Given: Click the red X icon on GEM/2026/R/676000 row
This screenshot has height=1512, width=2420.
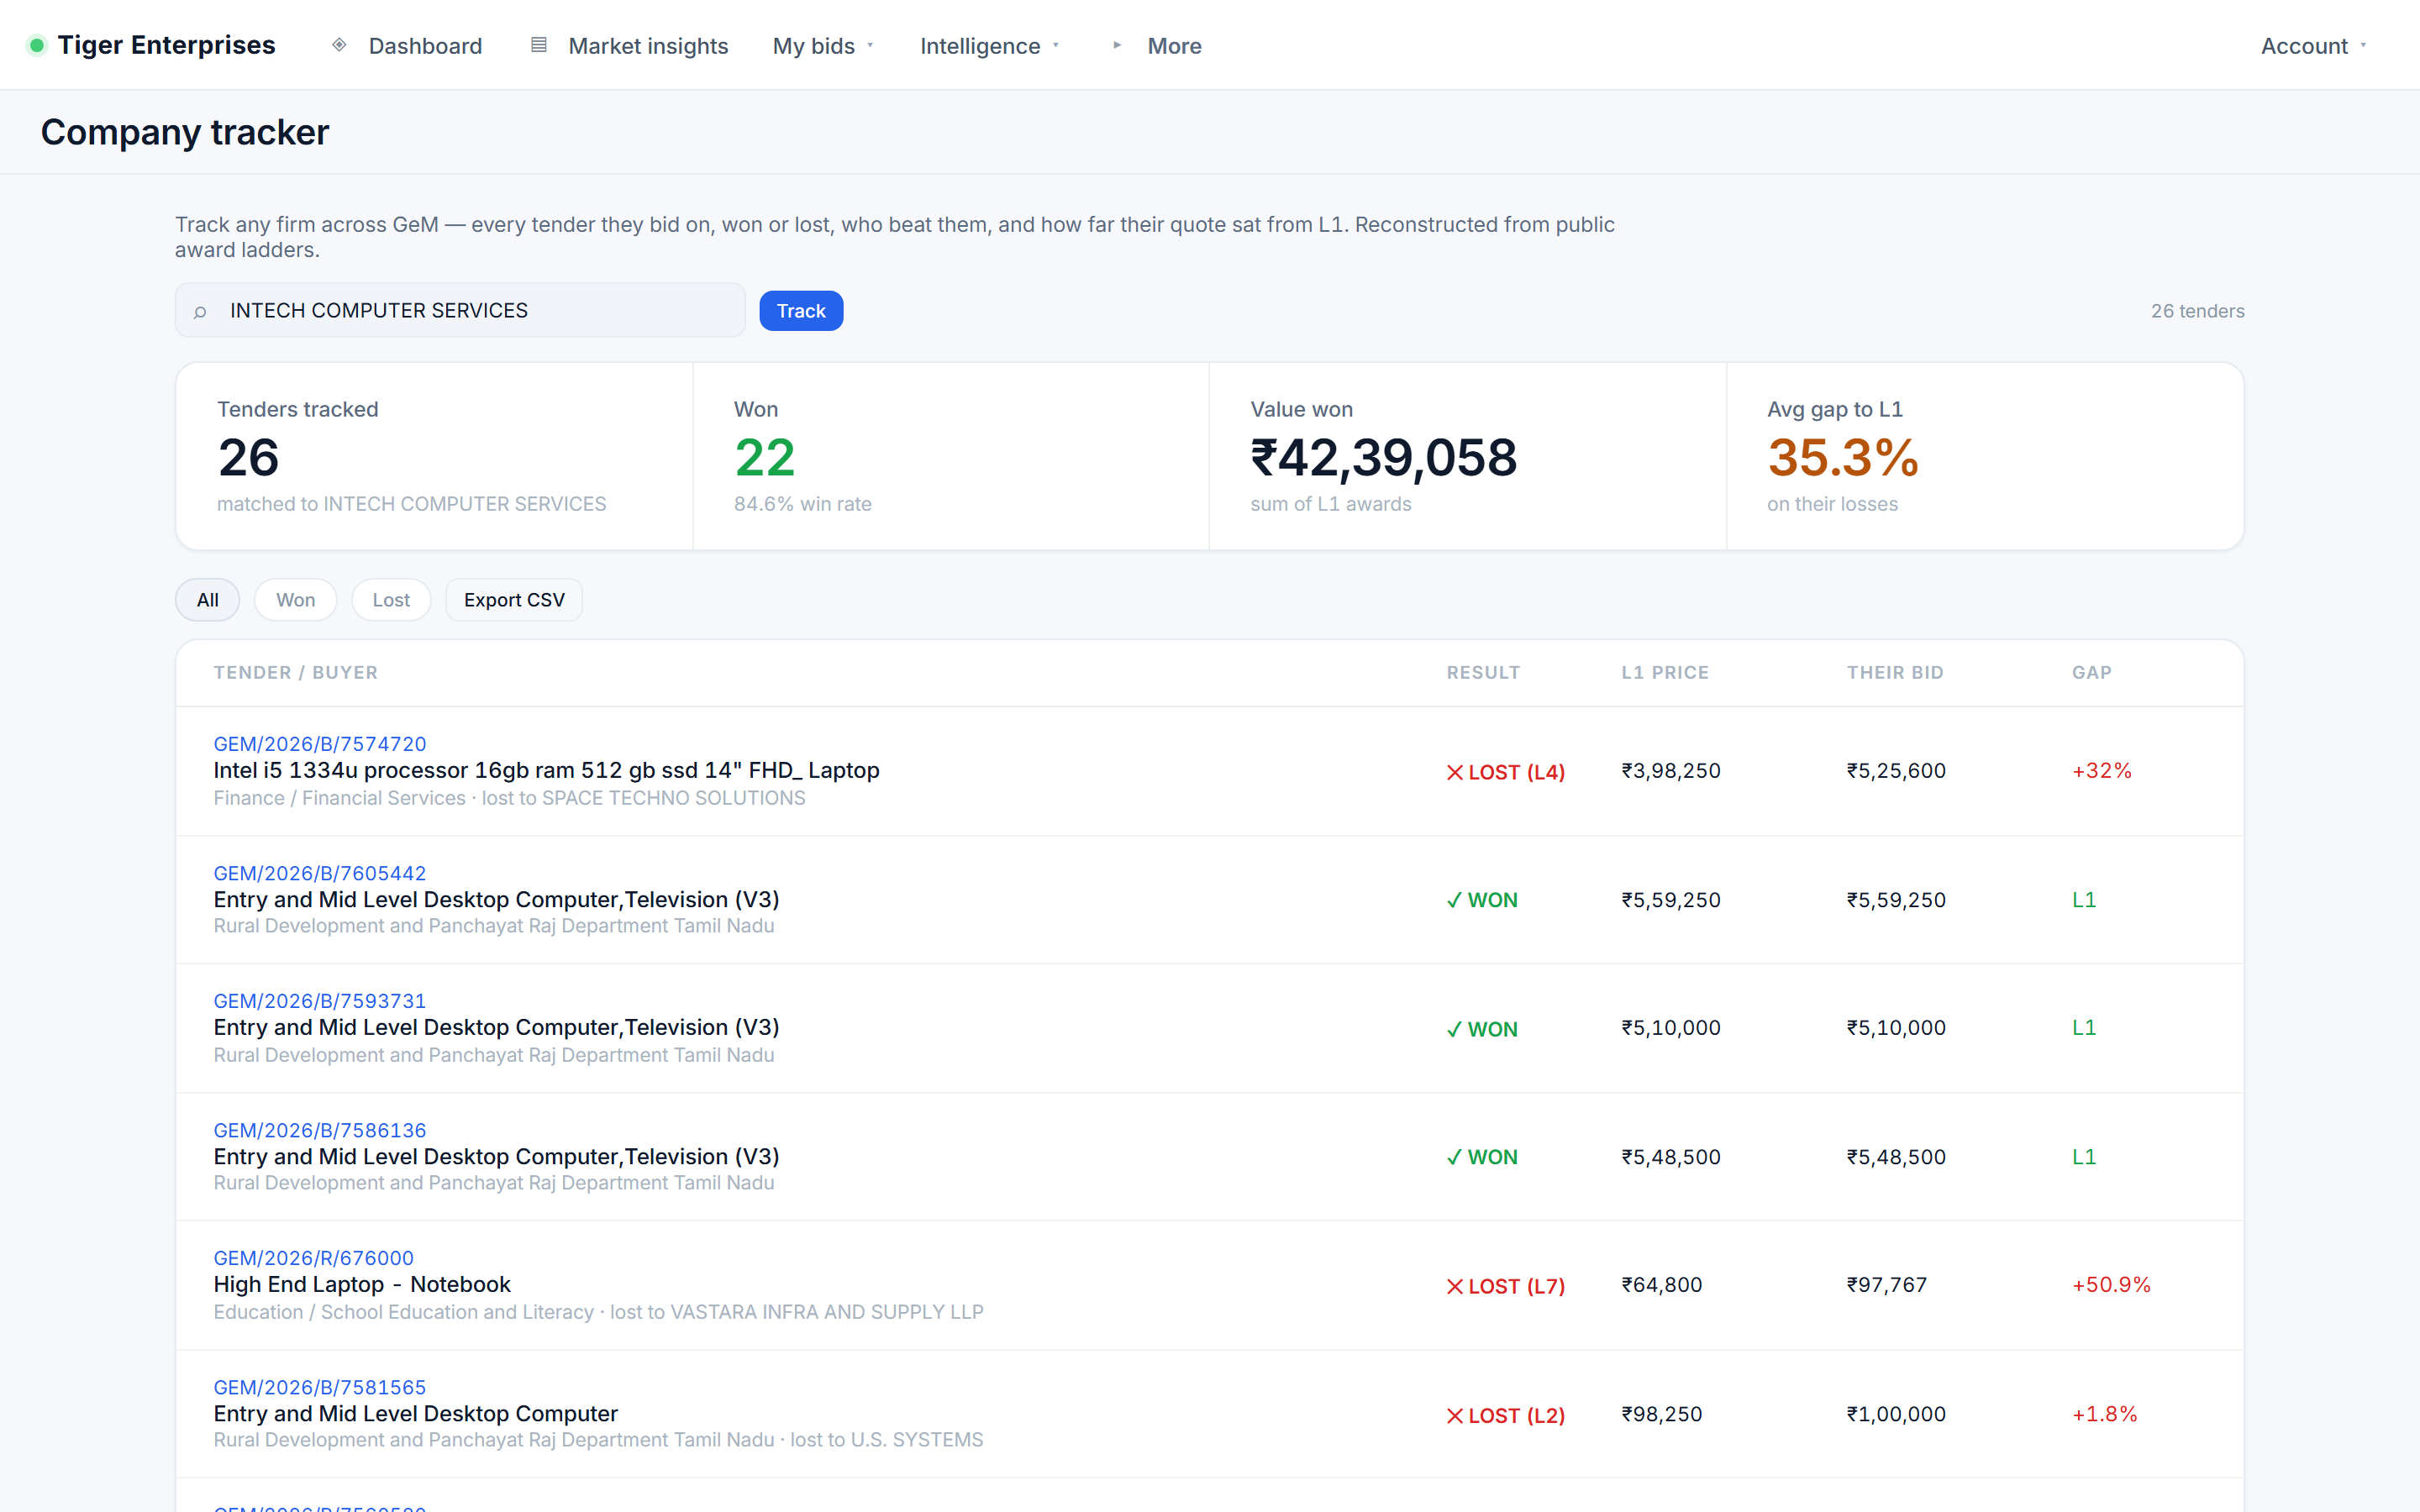Looking at the screenshot, I should click(x=1455, y=1286).
